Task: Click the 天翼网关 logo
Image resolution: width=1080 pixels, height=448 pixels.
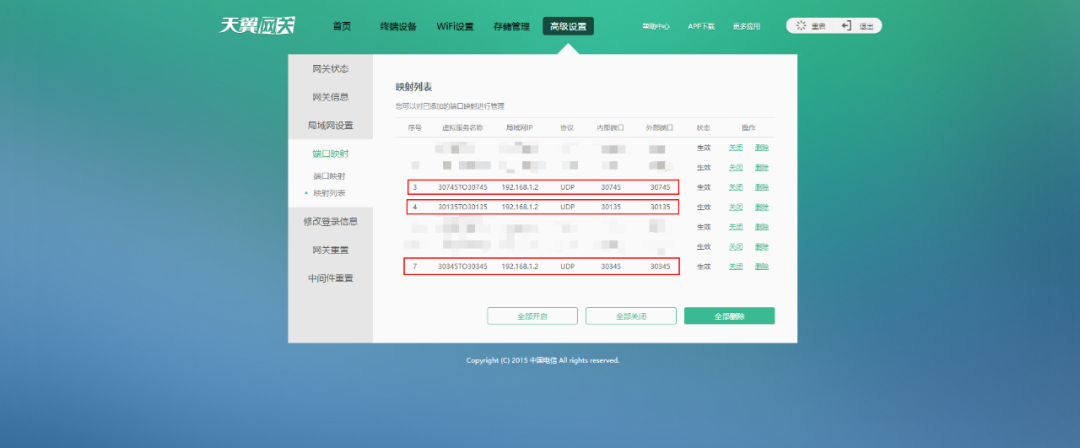Action: click(x=248, y=26)
